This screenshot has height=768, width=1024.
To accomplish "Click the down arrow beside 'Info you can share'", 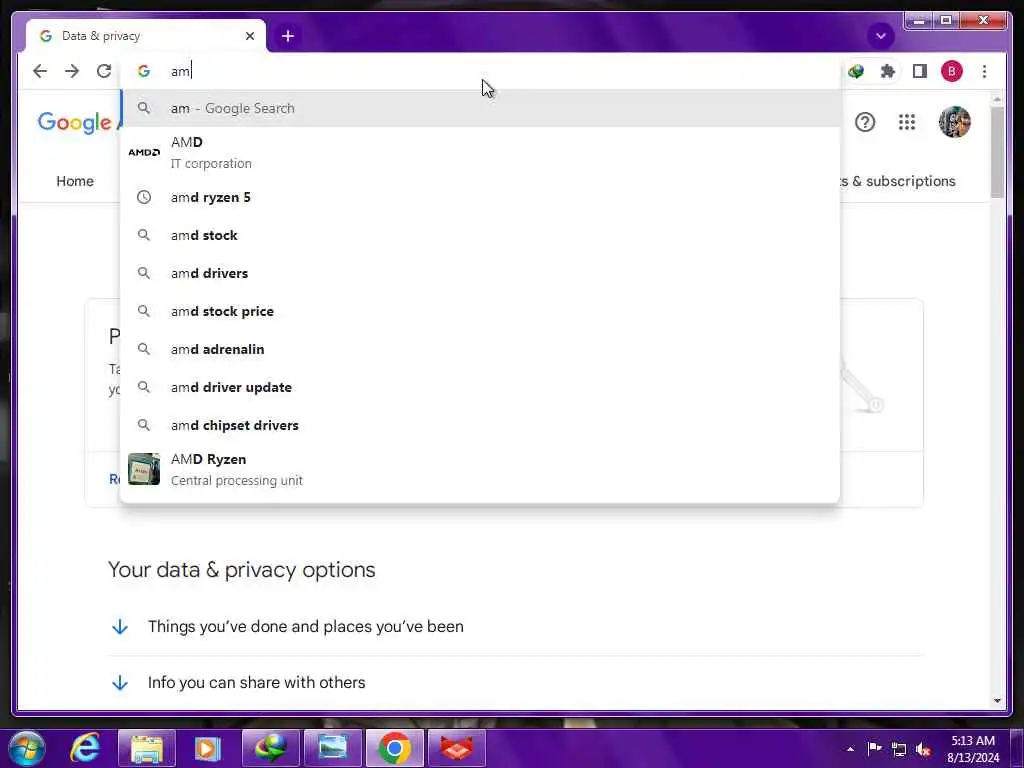I will point(120,683).
